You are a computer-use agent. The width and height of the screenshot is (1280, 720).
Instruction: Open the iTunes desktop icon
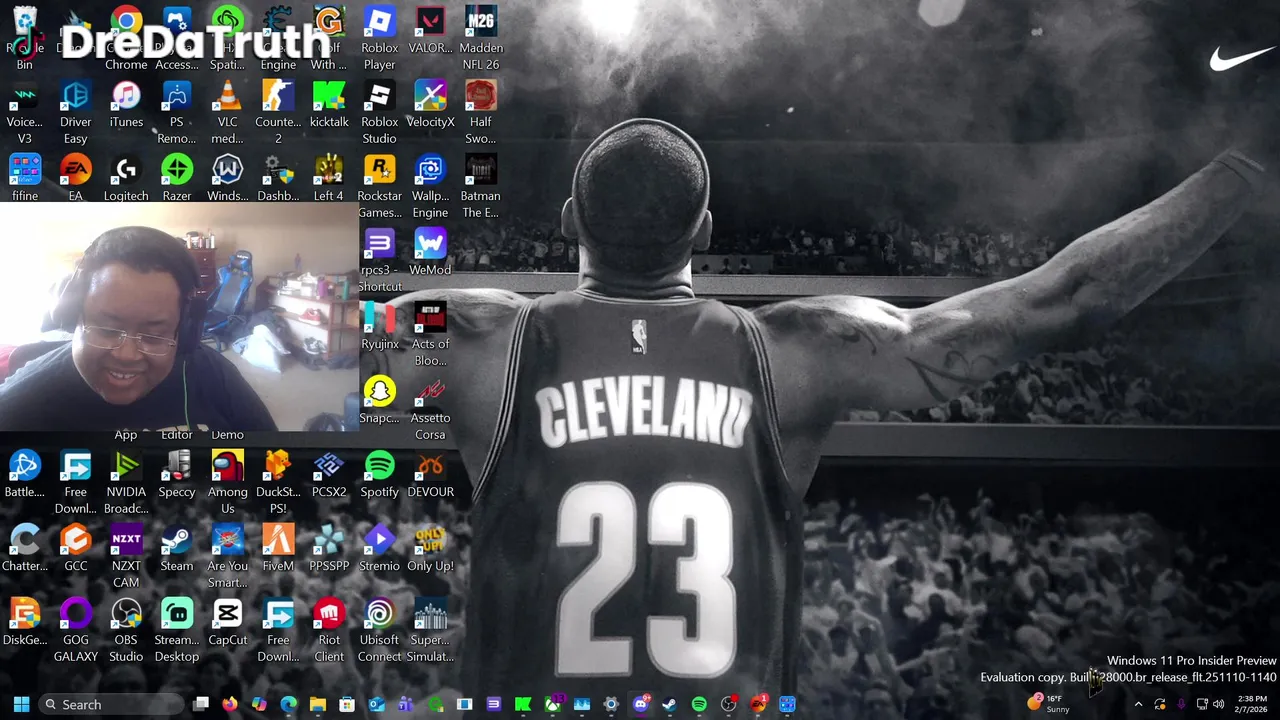point(126,104)
